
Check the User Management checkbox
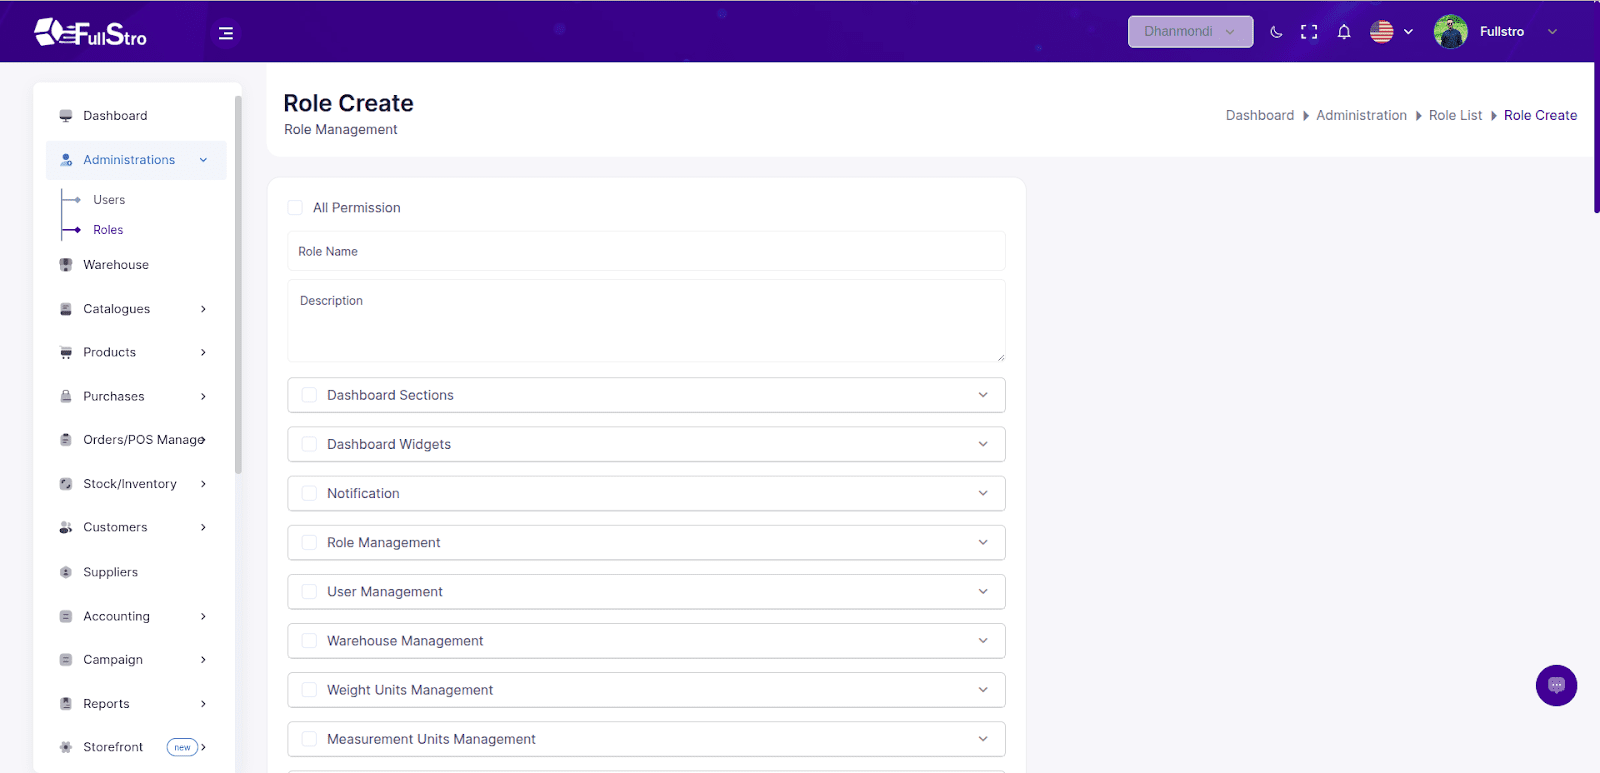[309, 591]
